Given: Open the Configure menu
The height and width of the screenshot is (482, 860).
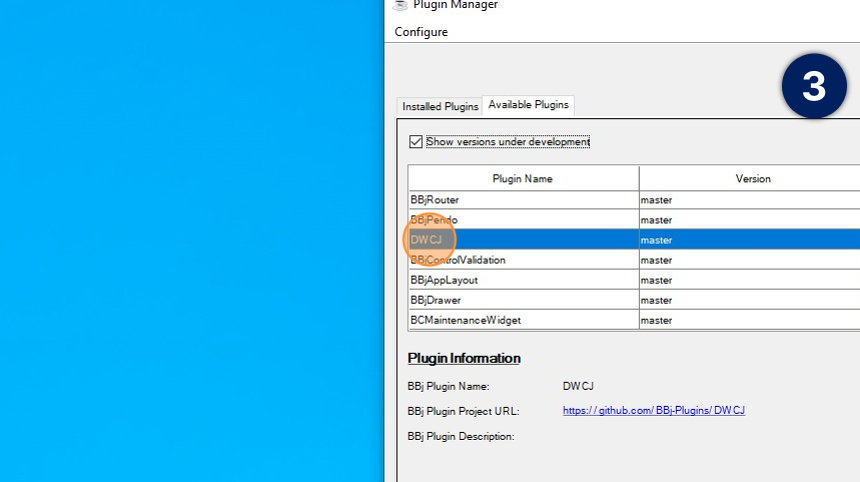Looking at the screenshot, I should (x=421, y=32).
